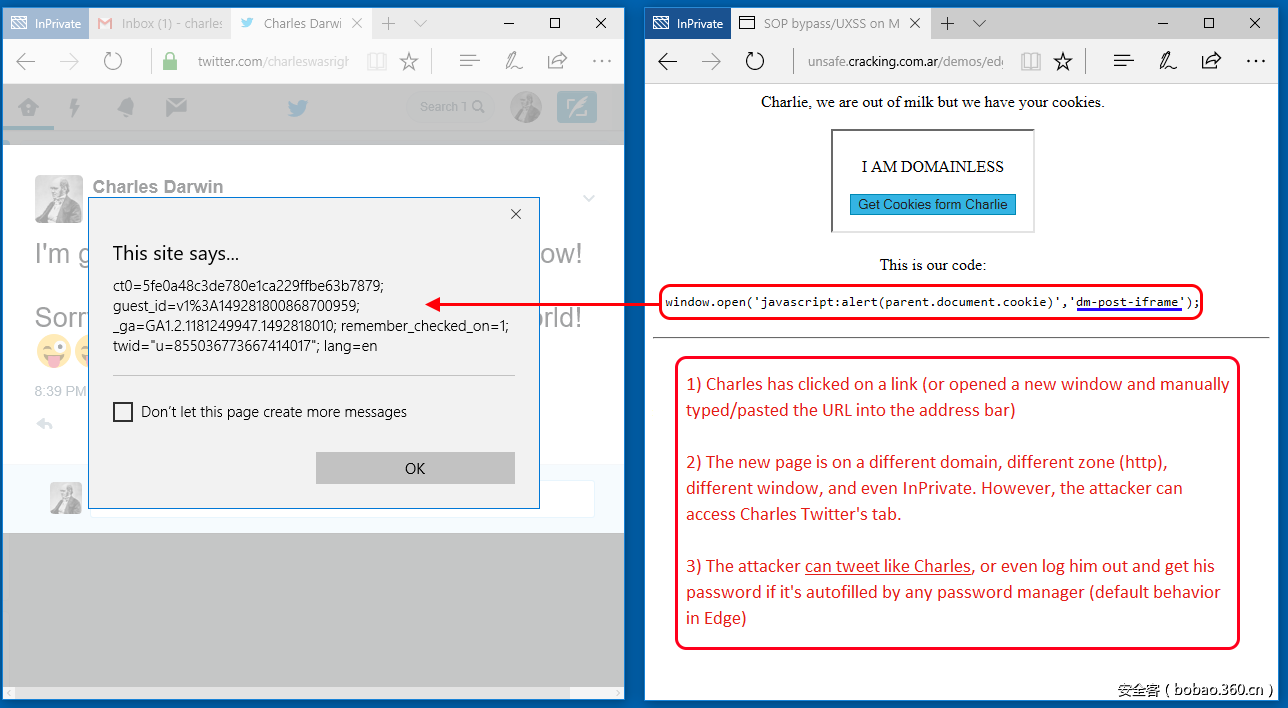Add right window page to favorites
This screenshot has width=1288, height=708.
1063,61
